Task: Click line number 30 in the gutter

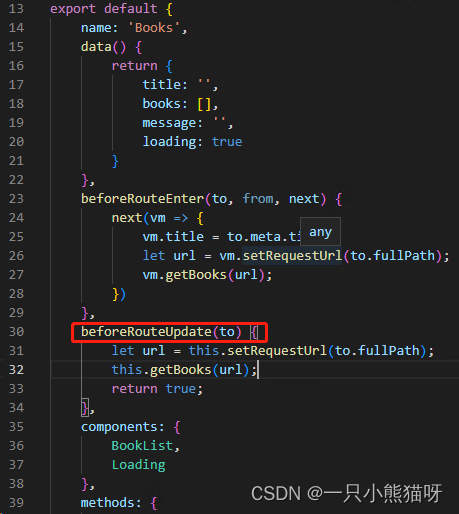Action: [x=16, y=332]
